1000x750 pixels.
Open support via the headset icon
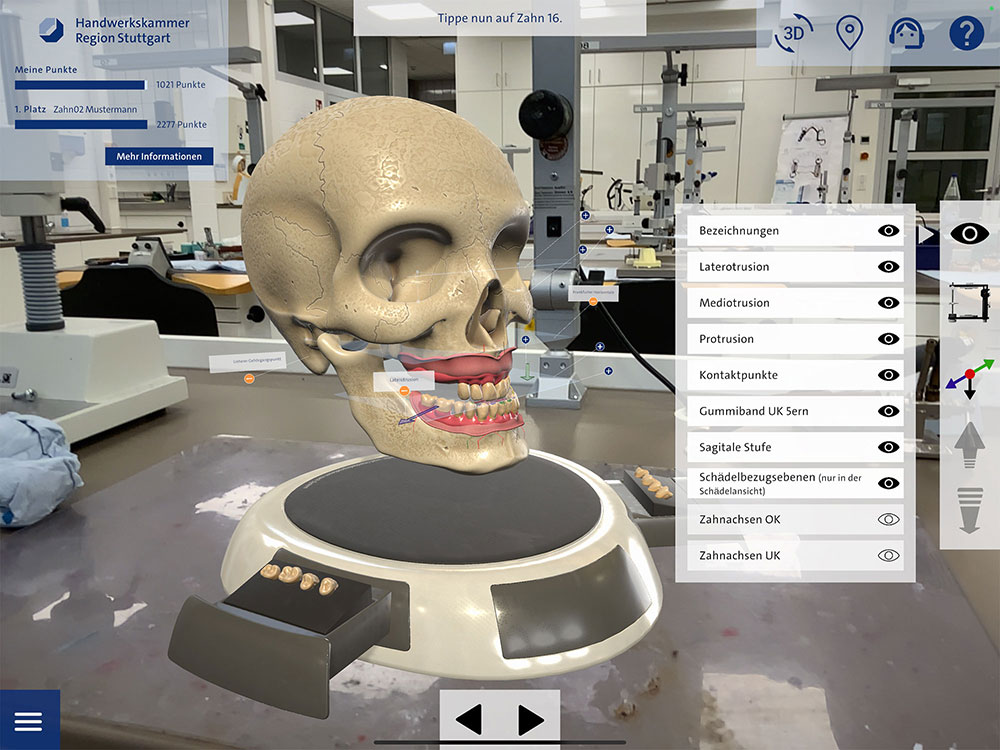coord(906,33)
